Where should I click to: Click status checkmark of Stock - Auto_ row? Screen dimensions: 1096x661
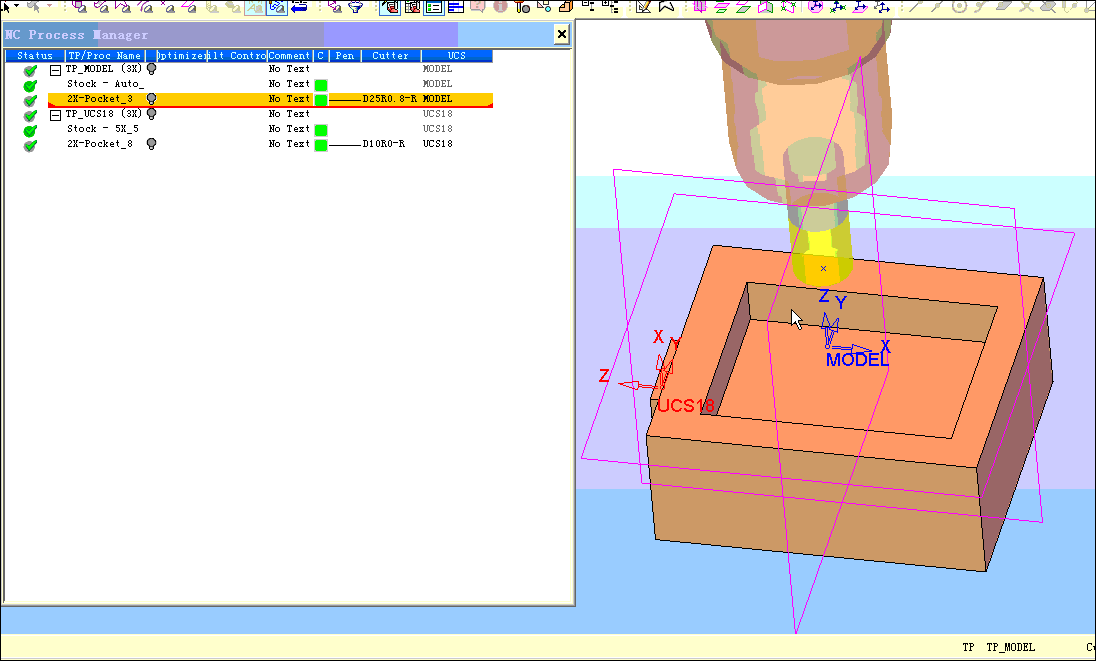[30, 85]
